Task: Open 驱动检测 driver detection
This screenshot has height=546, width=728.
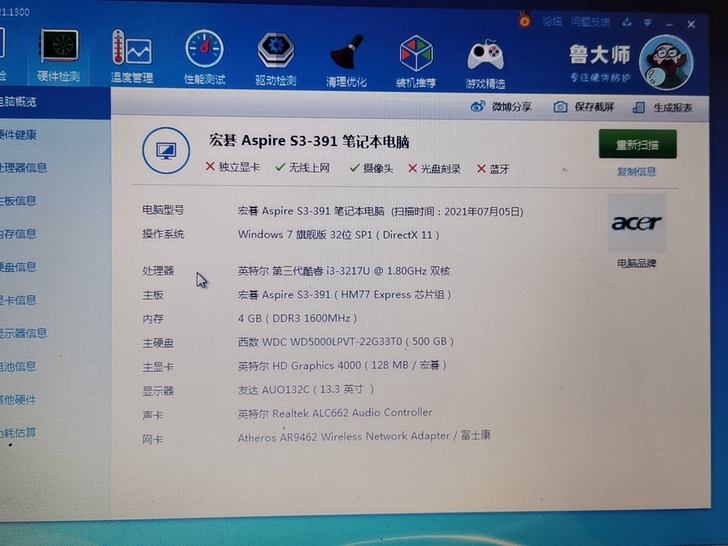Action: coord(276,59)
